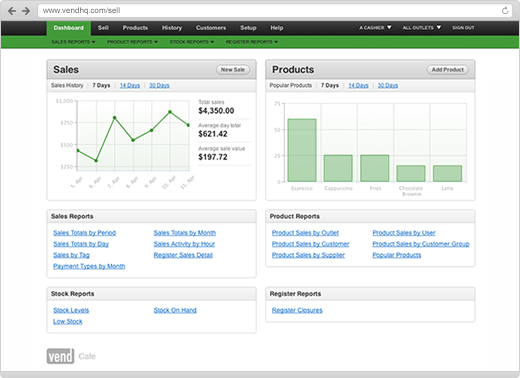Click the Chocolate Brownie bar
This screenshot has width=520, height=378.
411,174
